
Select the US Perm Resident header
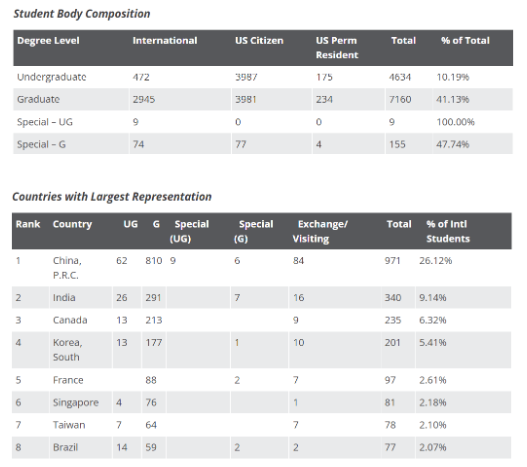point(337,47)
